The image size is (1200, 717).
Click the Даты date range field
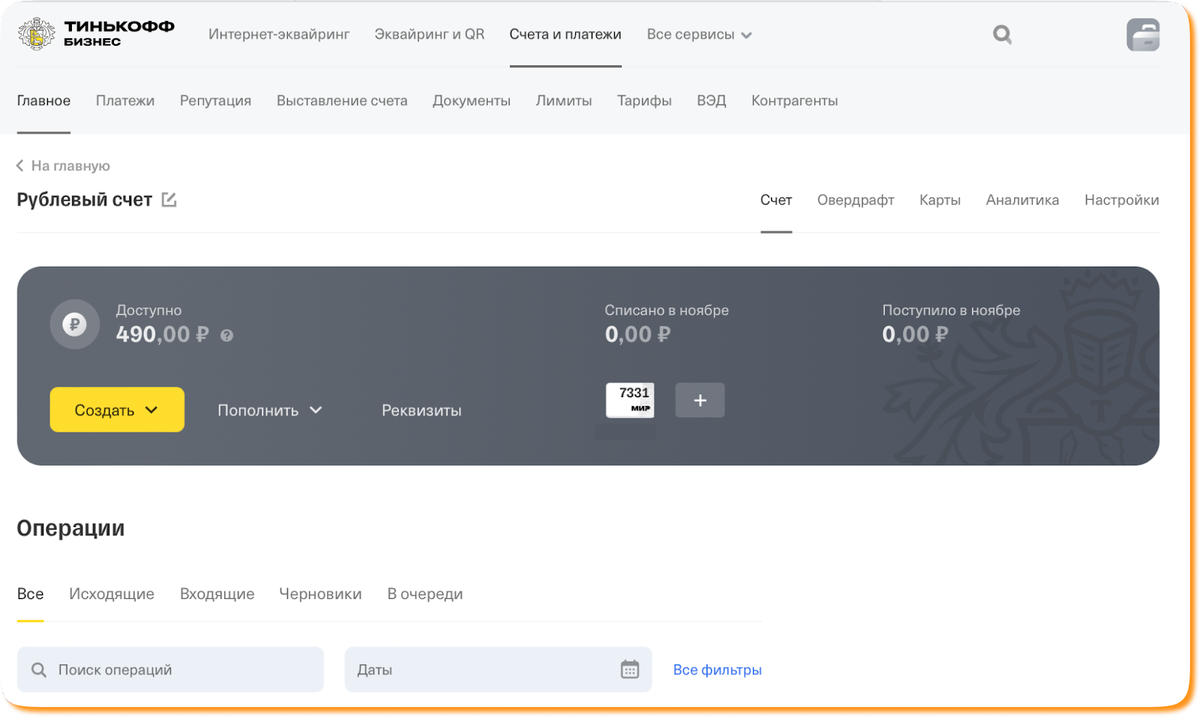click(x=498, y=670)
